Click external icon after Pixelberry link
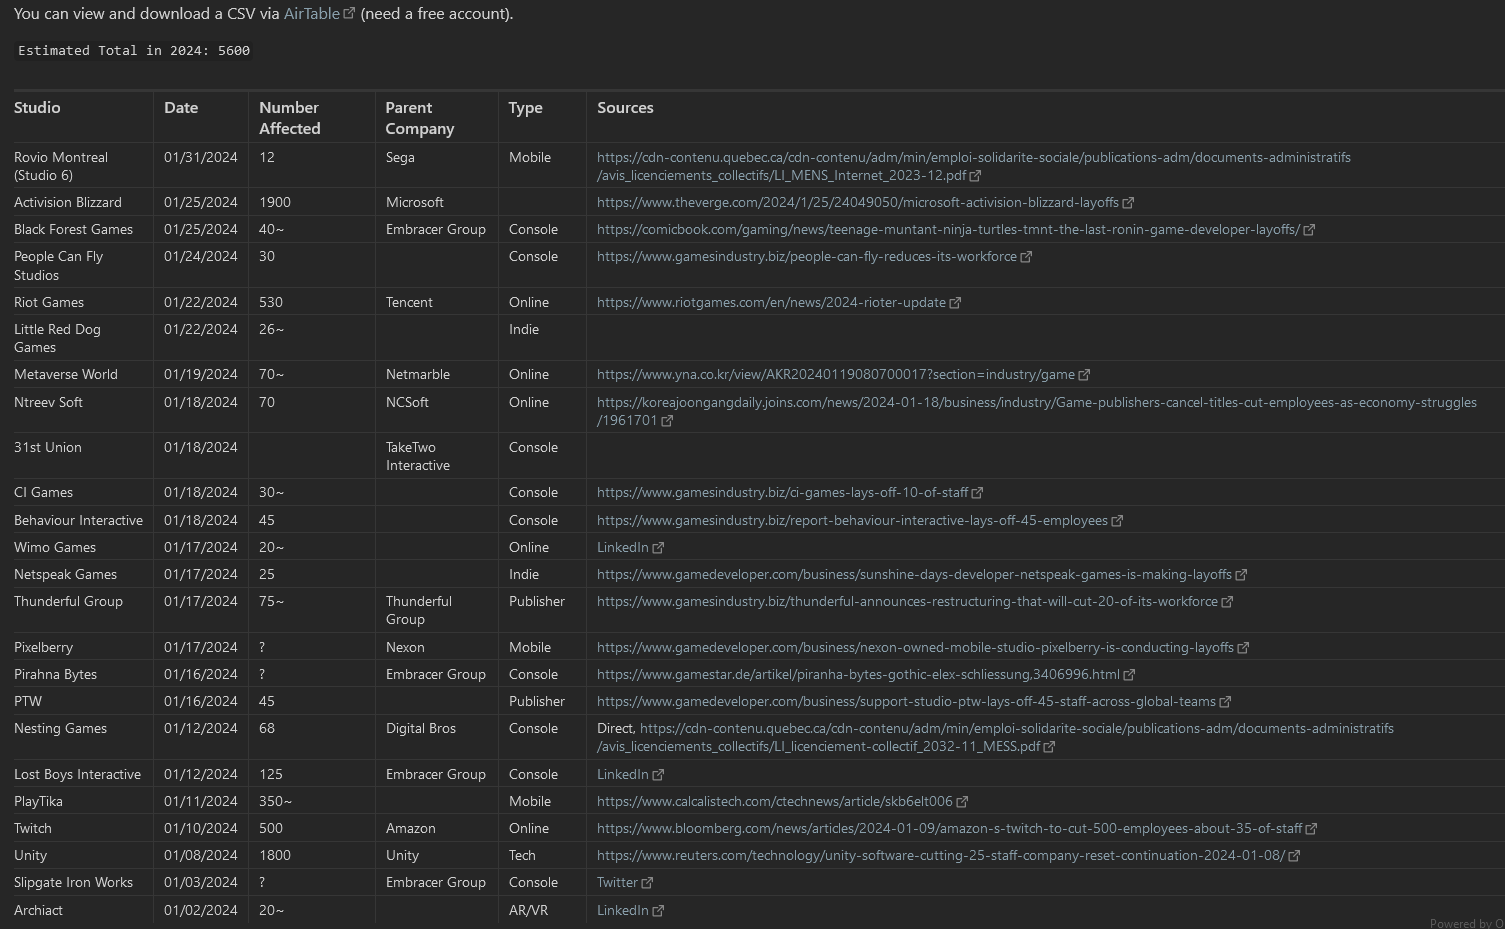1505x929 pixels. tap(1243, 648)
